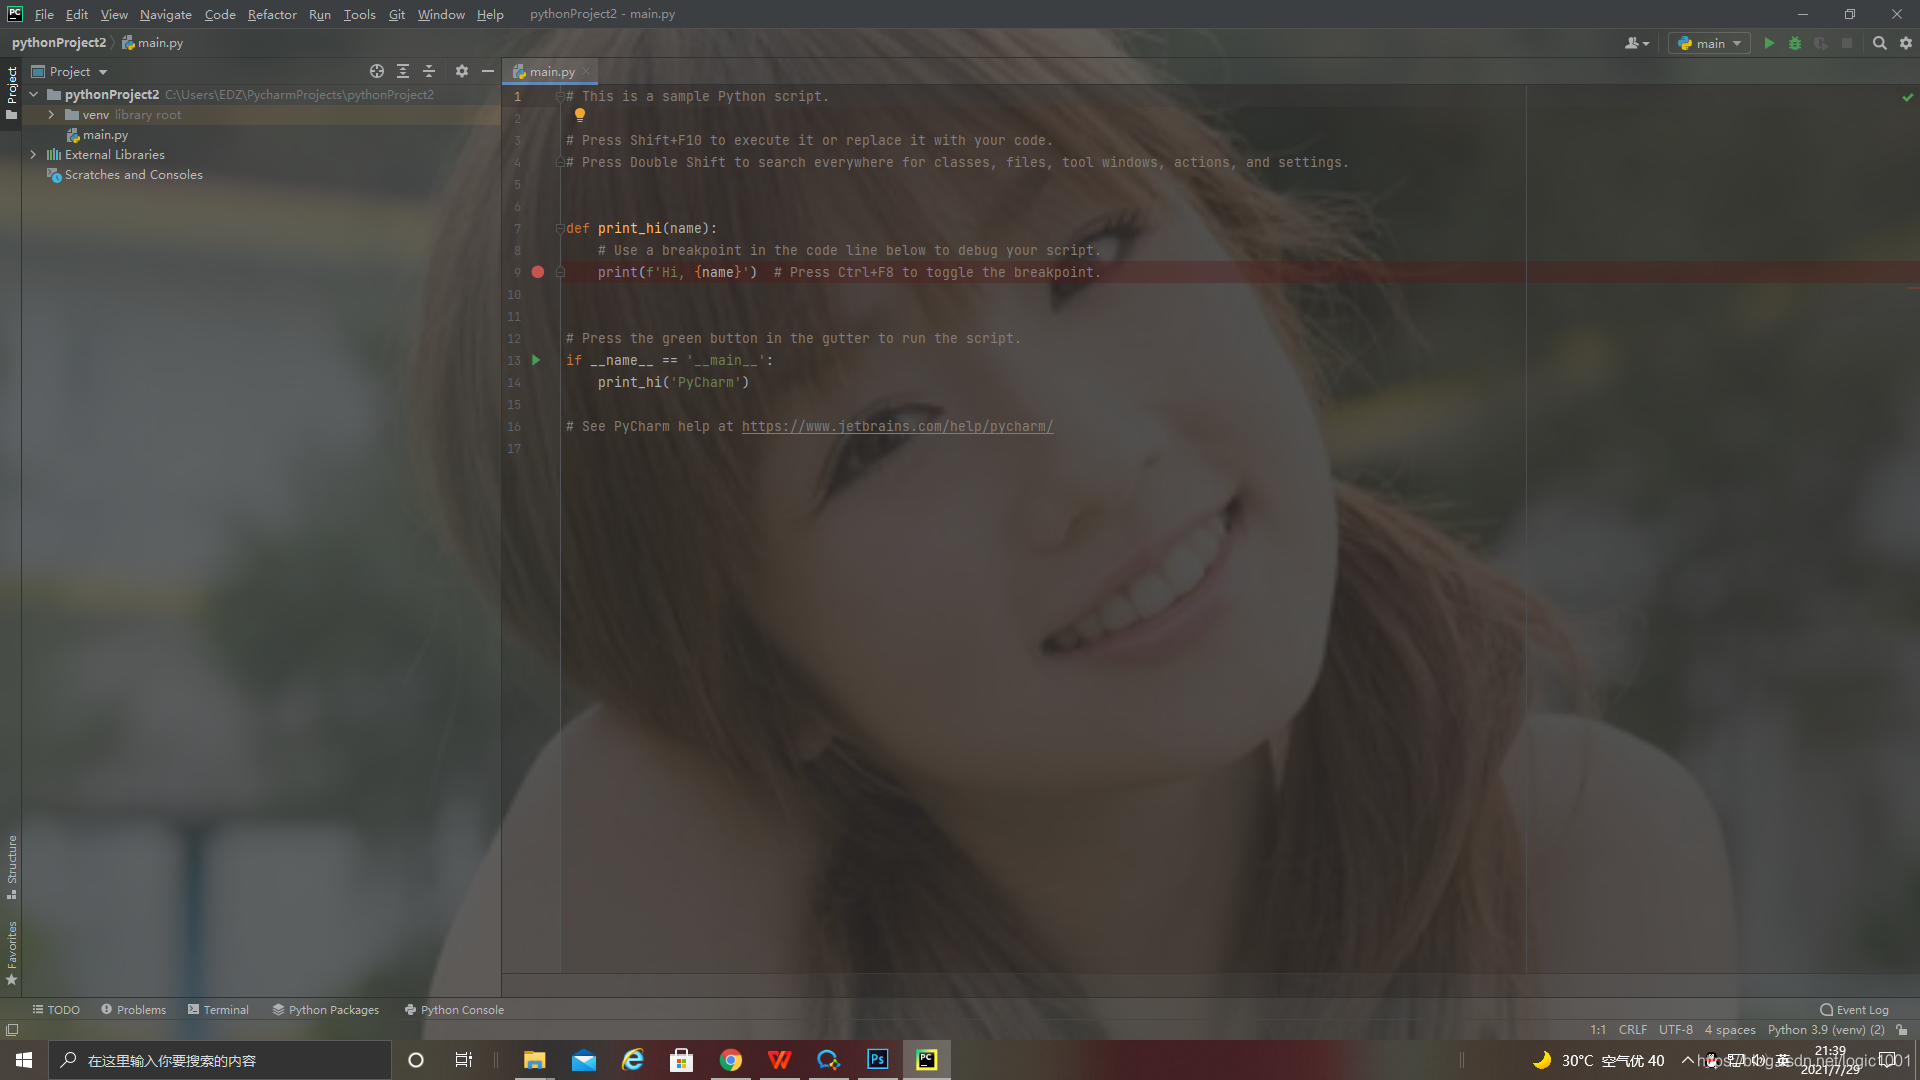Click the yellow intention lightbulb
This screenshot has height=1080, width=1920.
tap(580, 116)
